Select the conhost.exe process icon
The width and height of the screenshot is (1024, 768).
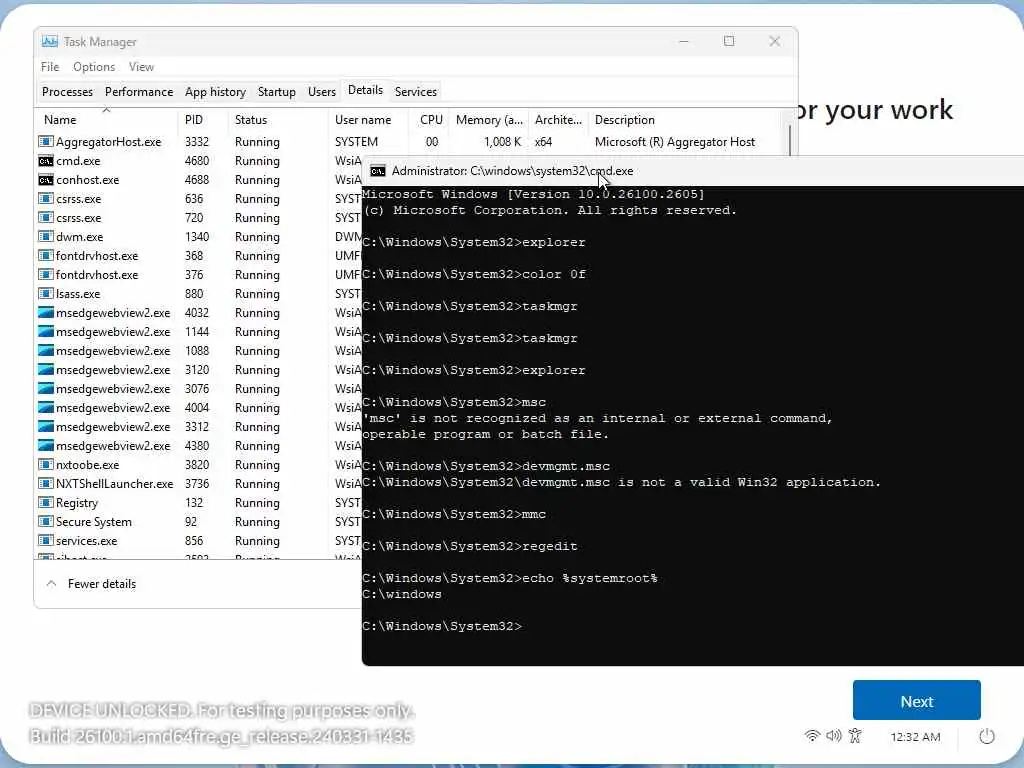tap(46, 180)
